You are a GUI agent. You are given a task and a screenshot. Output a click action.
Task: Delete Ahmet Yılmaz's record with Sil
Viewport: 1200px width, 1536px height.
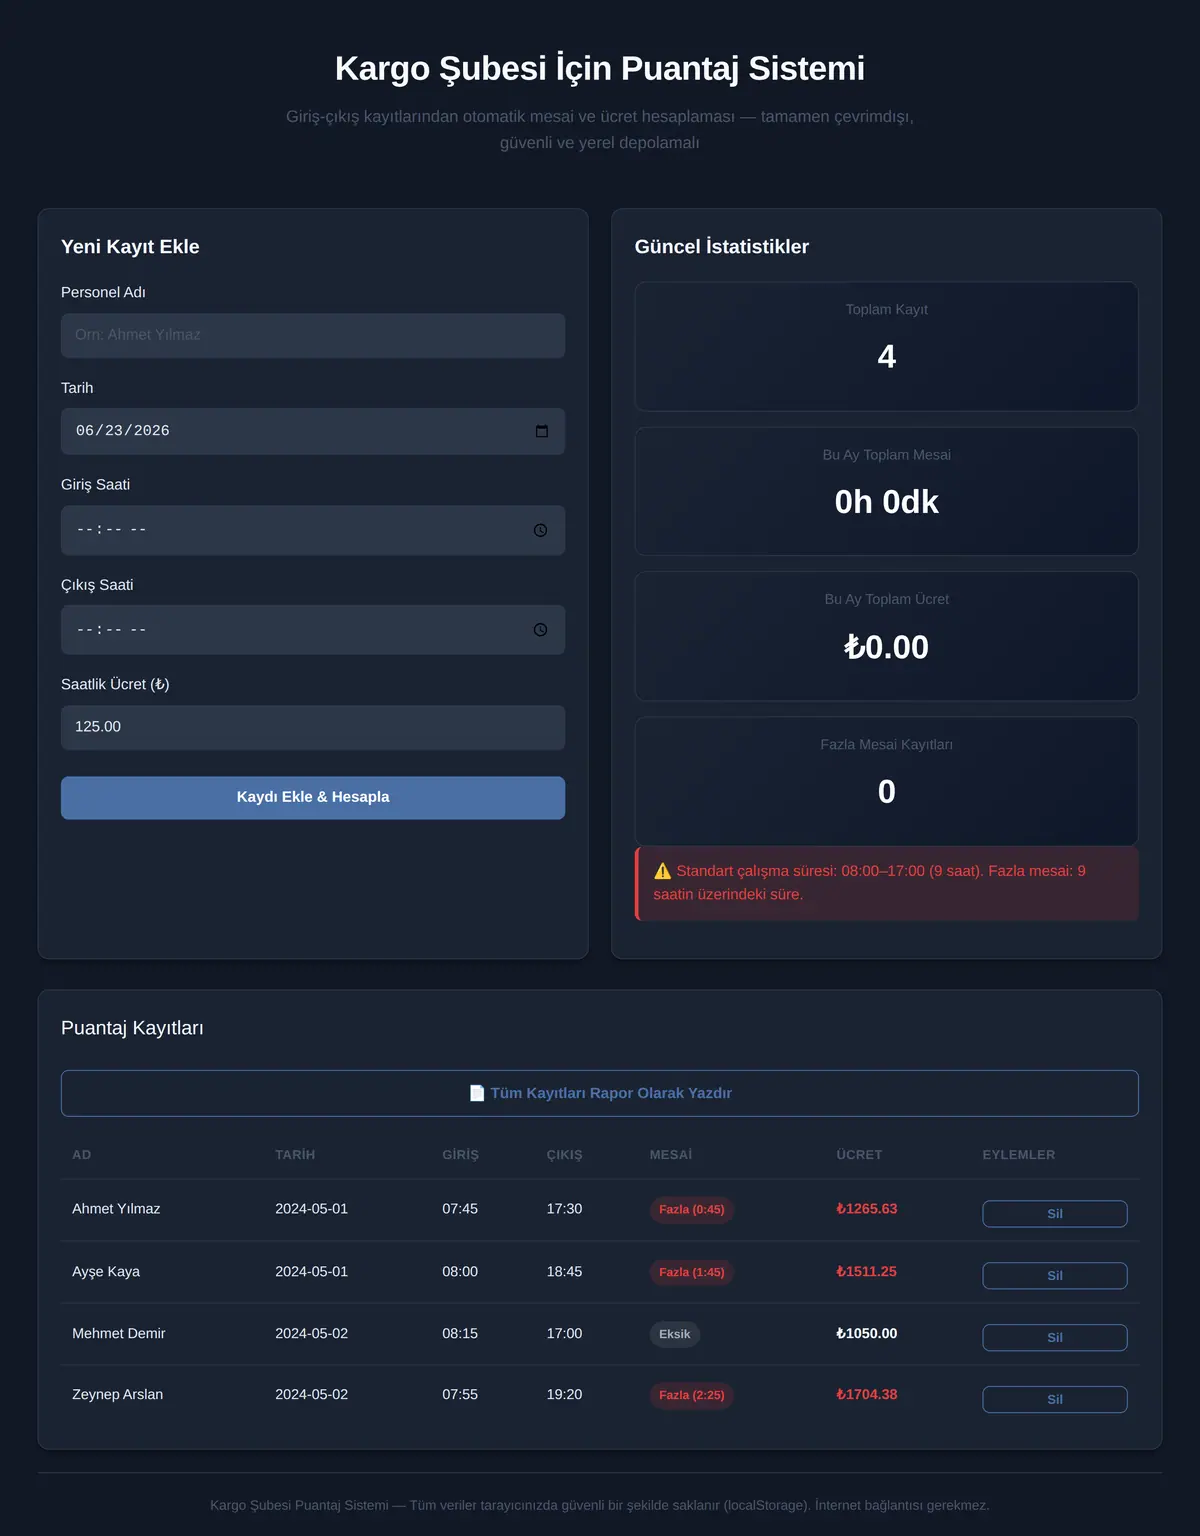[x=1055, y=1214]
